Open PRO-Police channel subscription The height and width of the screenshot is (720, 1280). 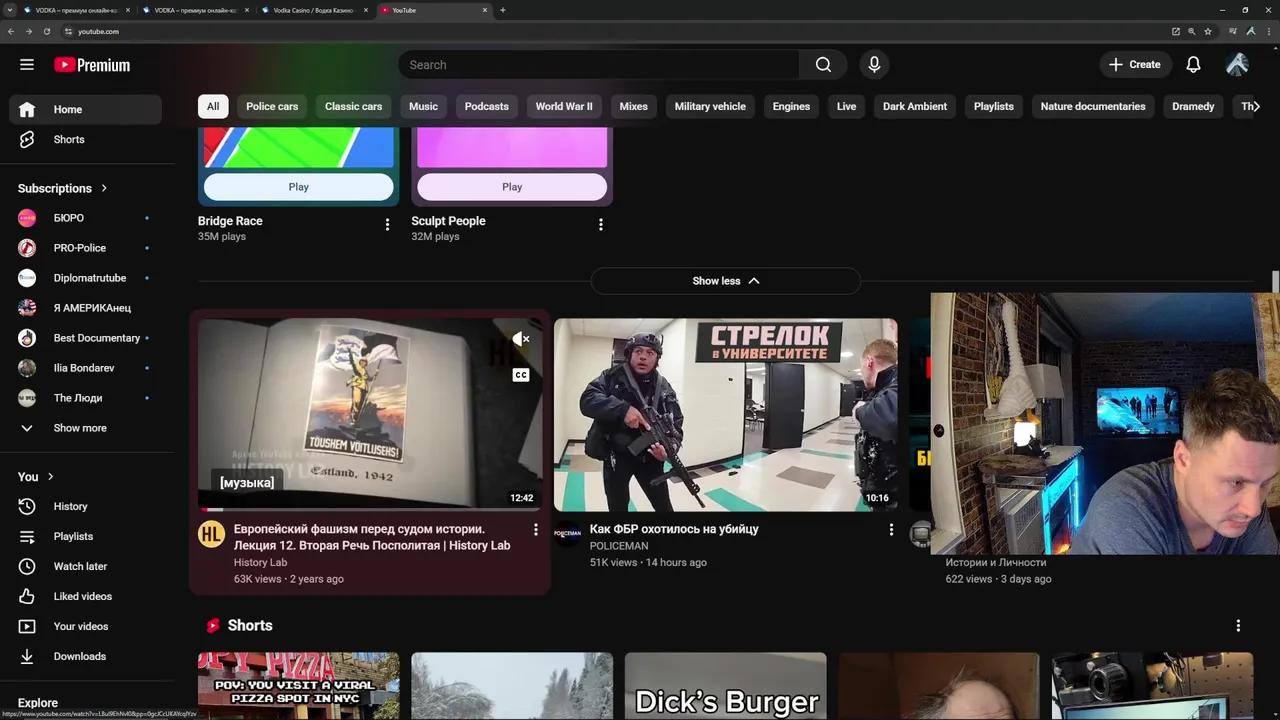85,248
